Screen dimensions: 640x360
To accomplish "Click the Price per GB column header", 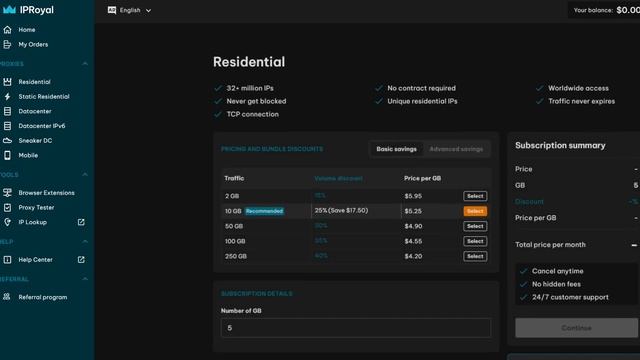I will [422, 178].
